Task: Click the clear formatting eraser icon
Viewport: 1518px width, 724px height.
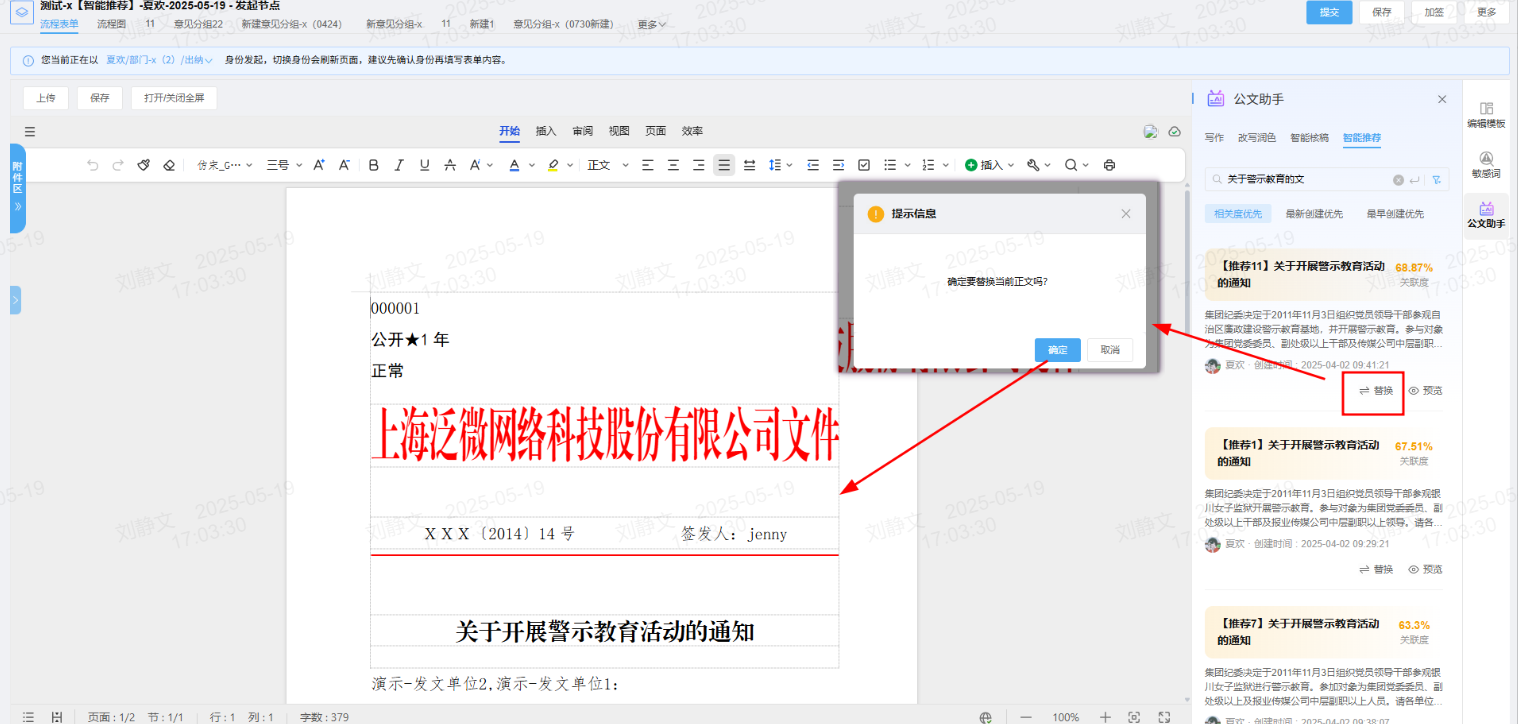Action: click(x=169, y=165)
